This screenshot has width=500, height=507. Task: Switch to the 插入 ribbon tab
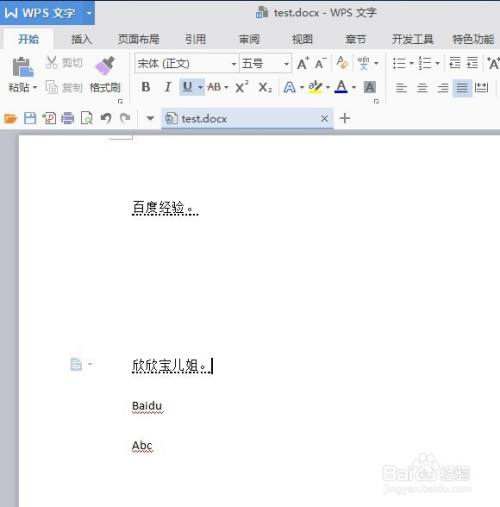tap(82, 39)
